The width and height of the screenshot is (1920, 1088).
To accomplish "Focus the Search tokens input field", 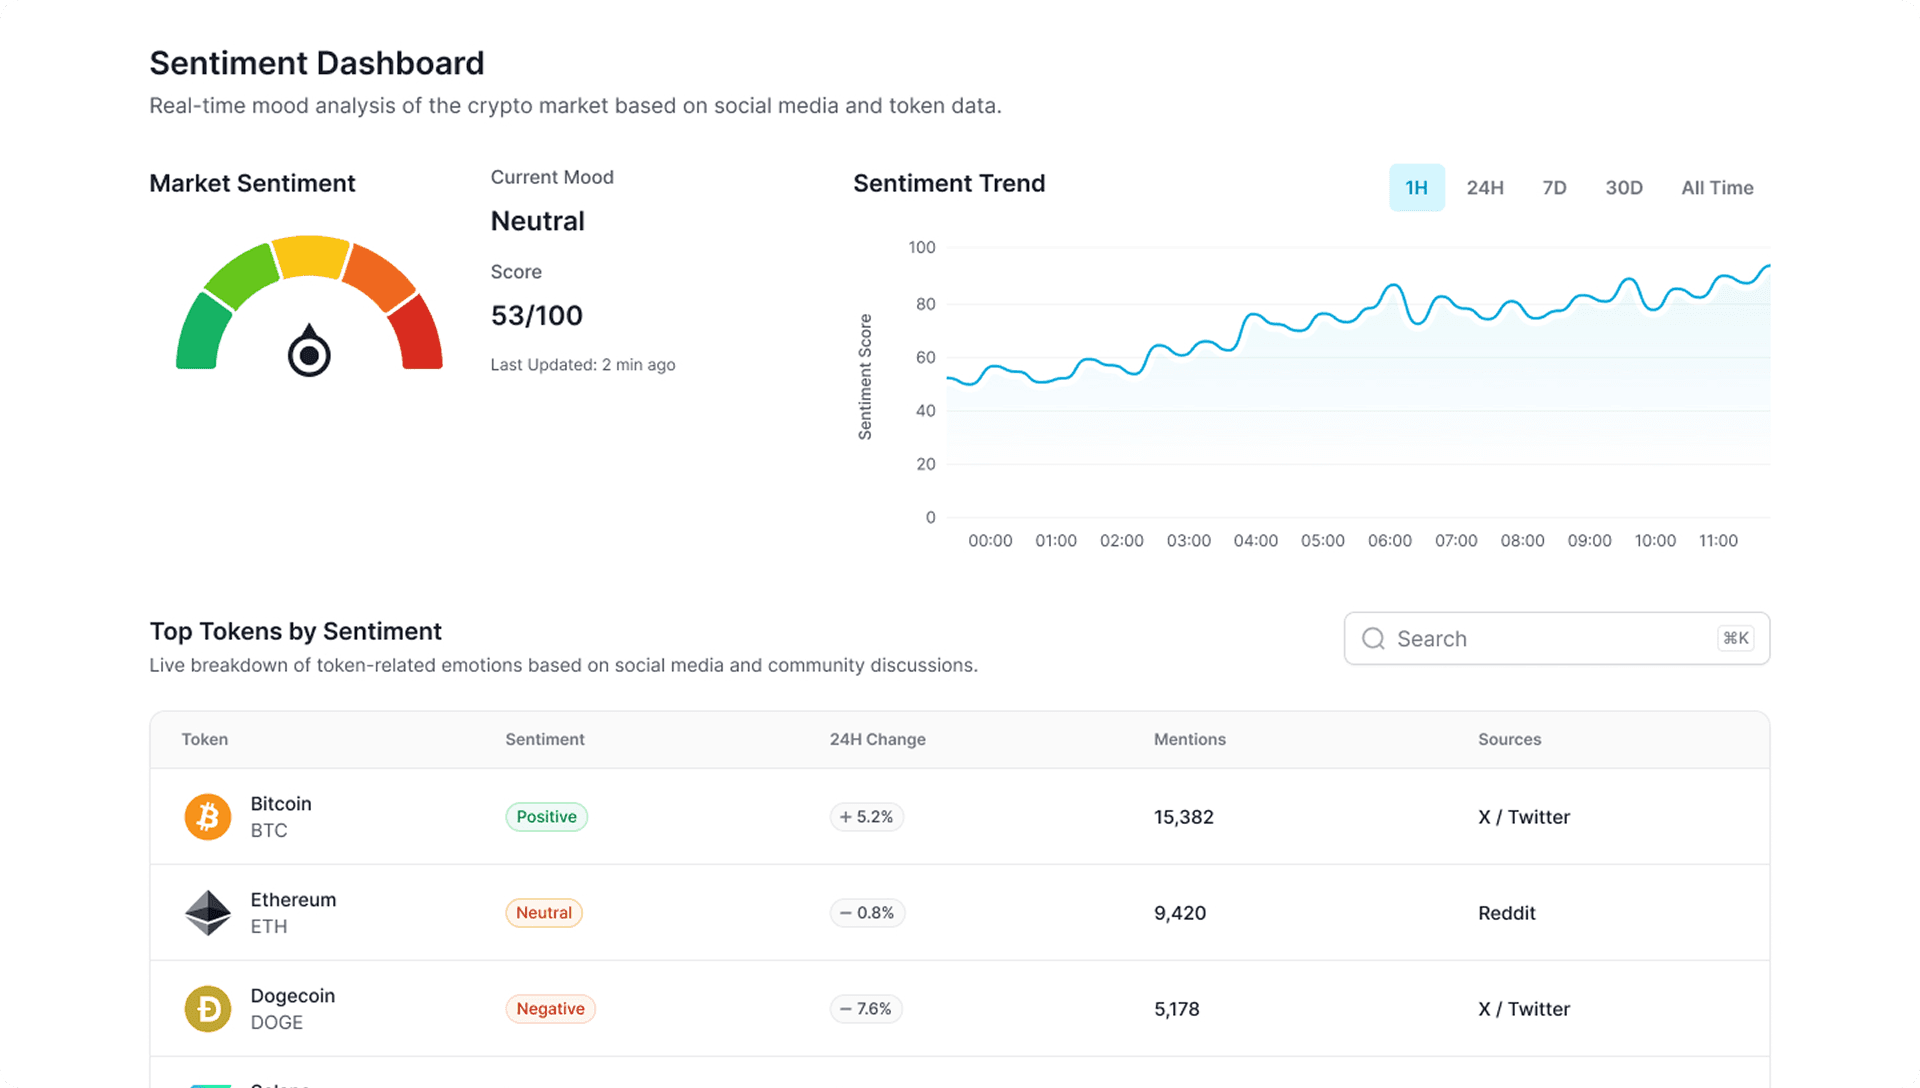I will (x=1557, y=638).
